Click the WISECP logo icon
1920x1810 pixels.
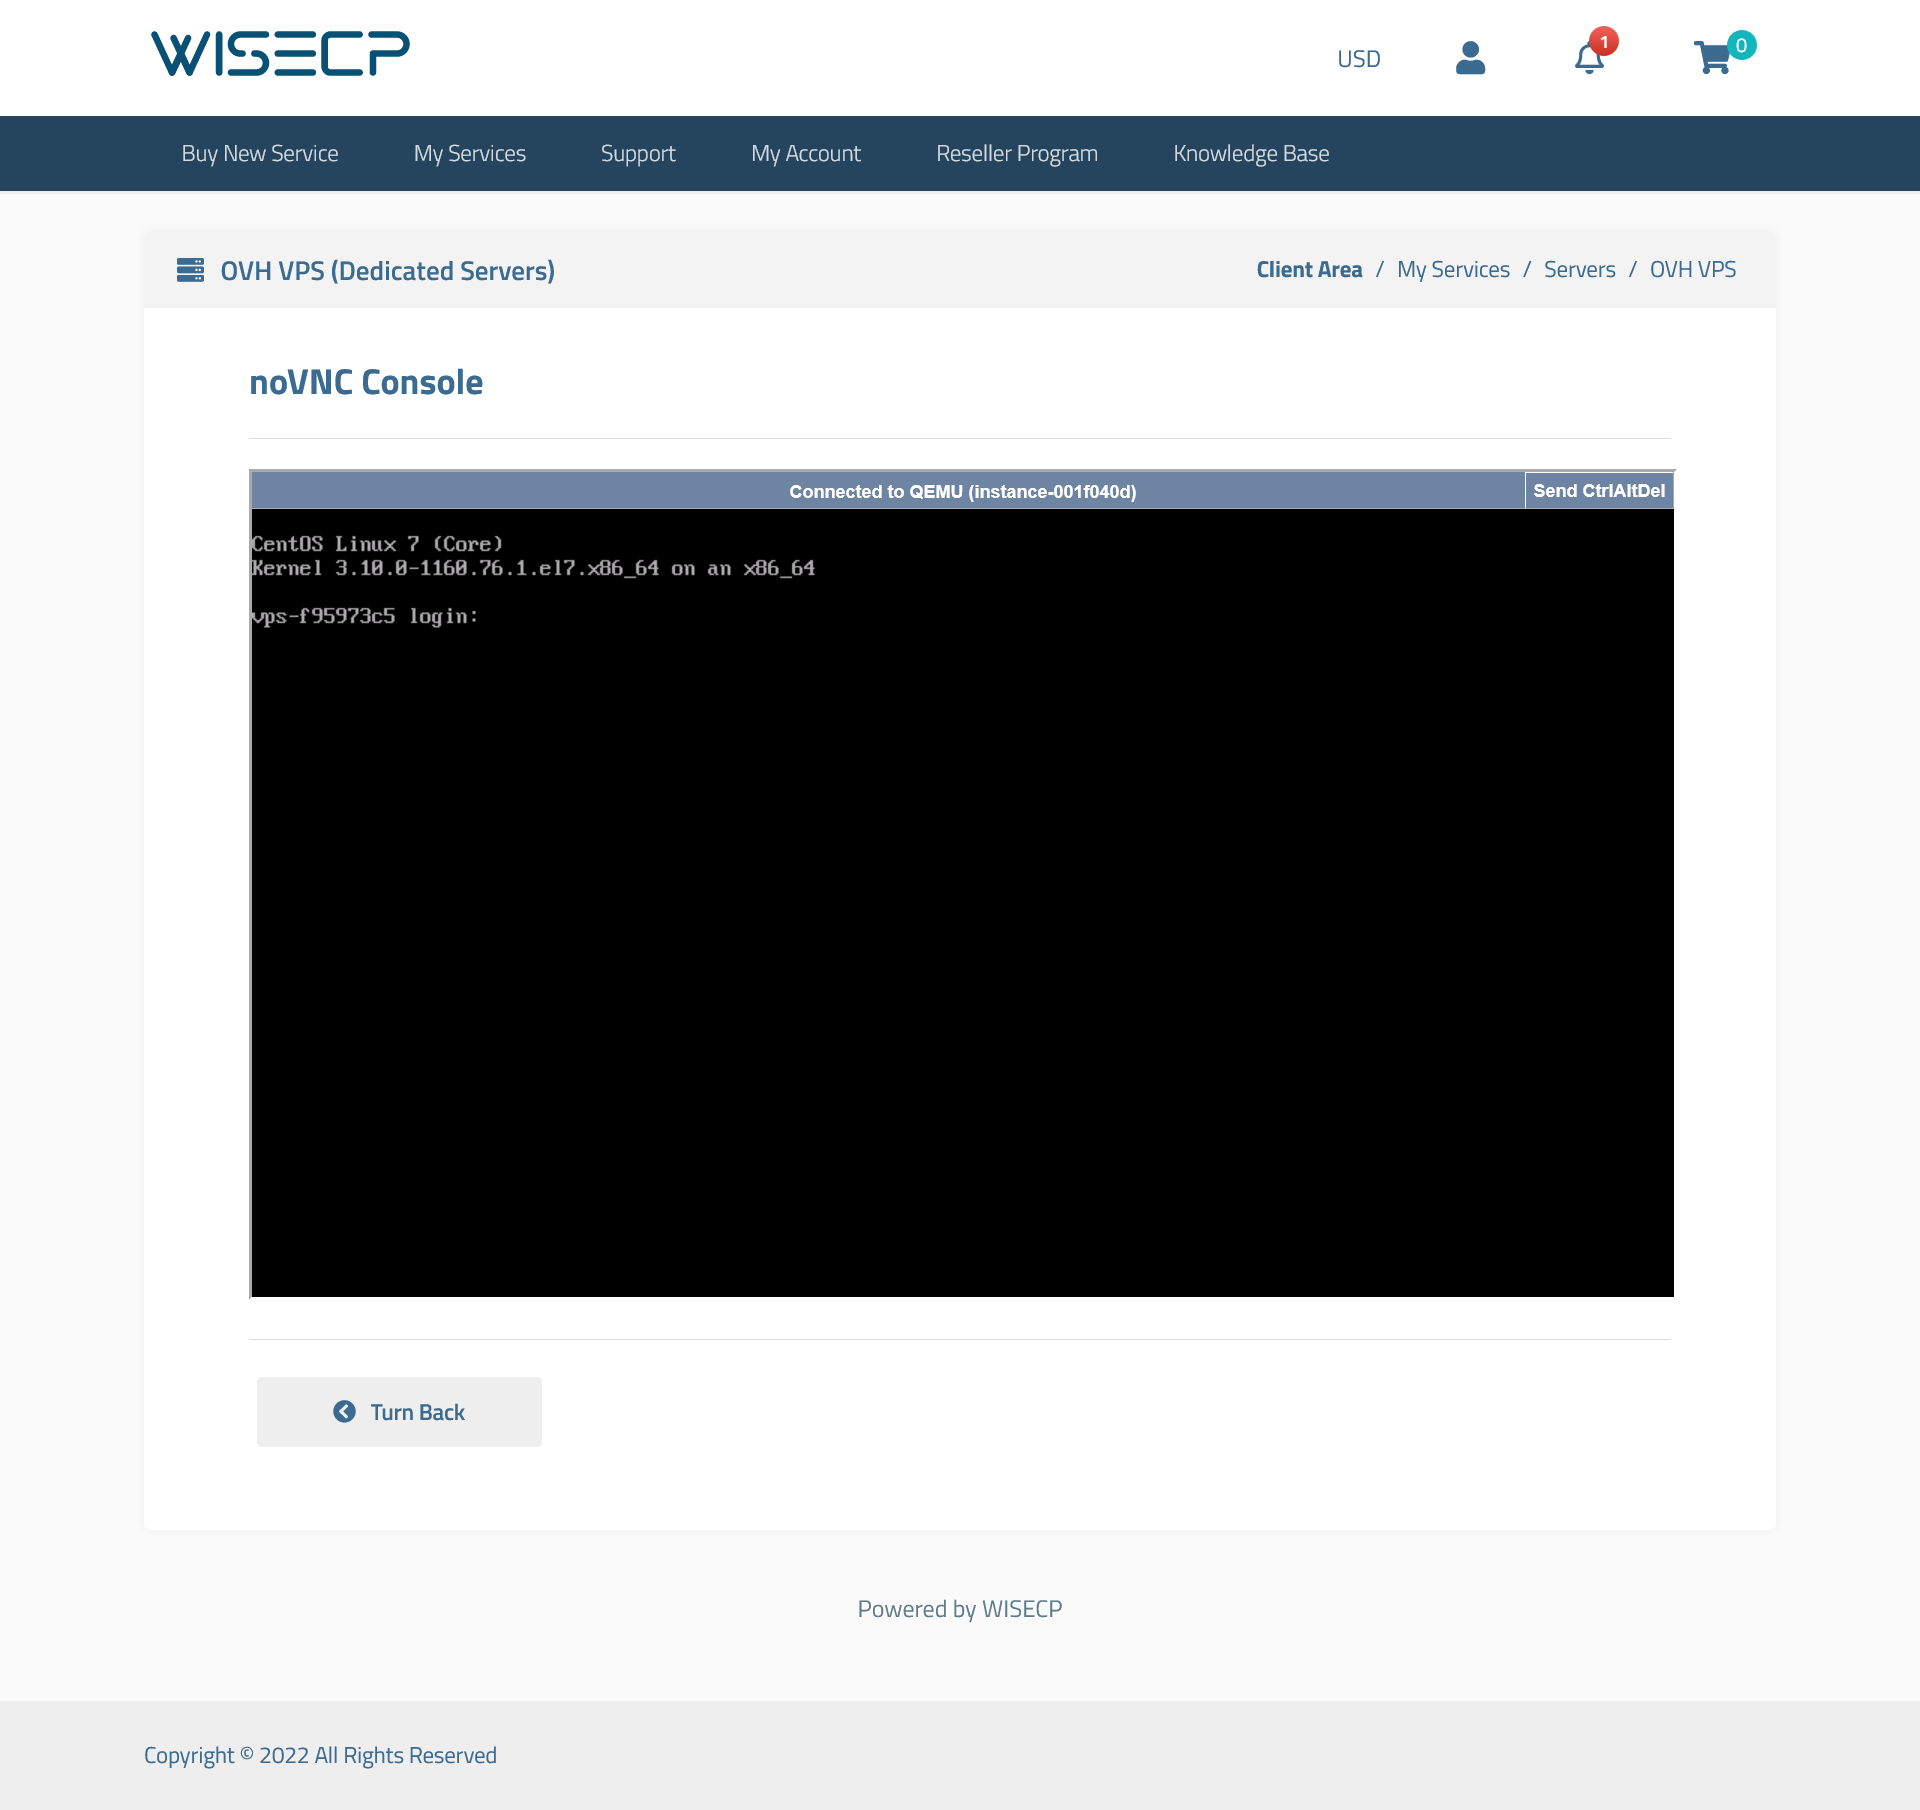[x=279, y=51]
